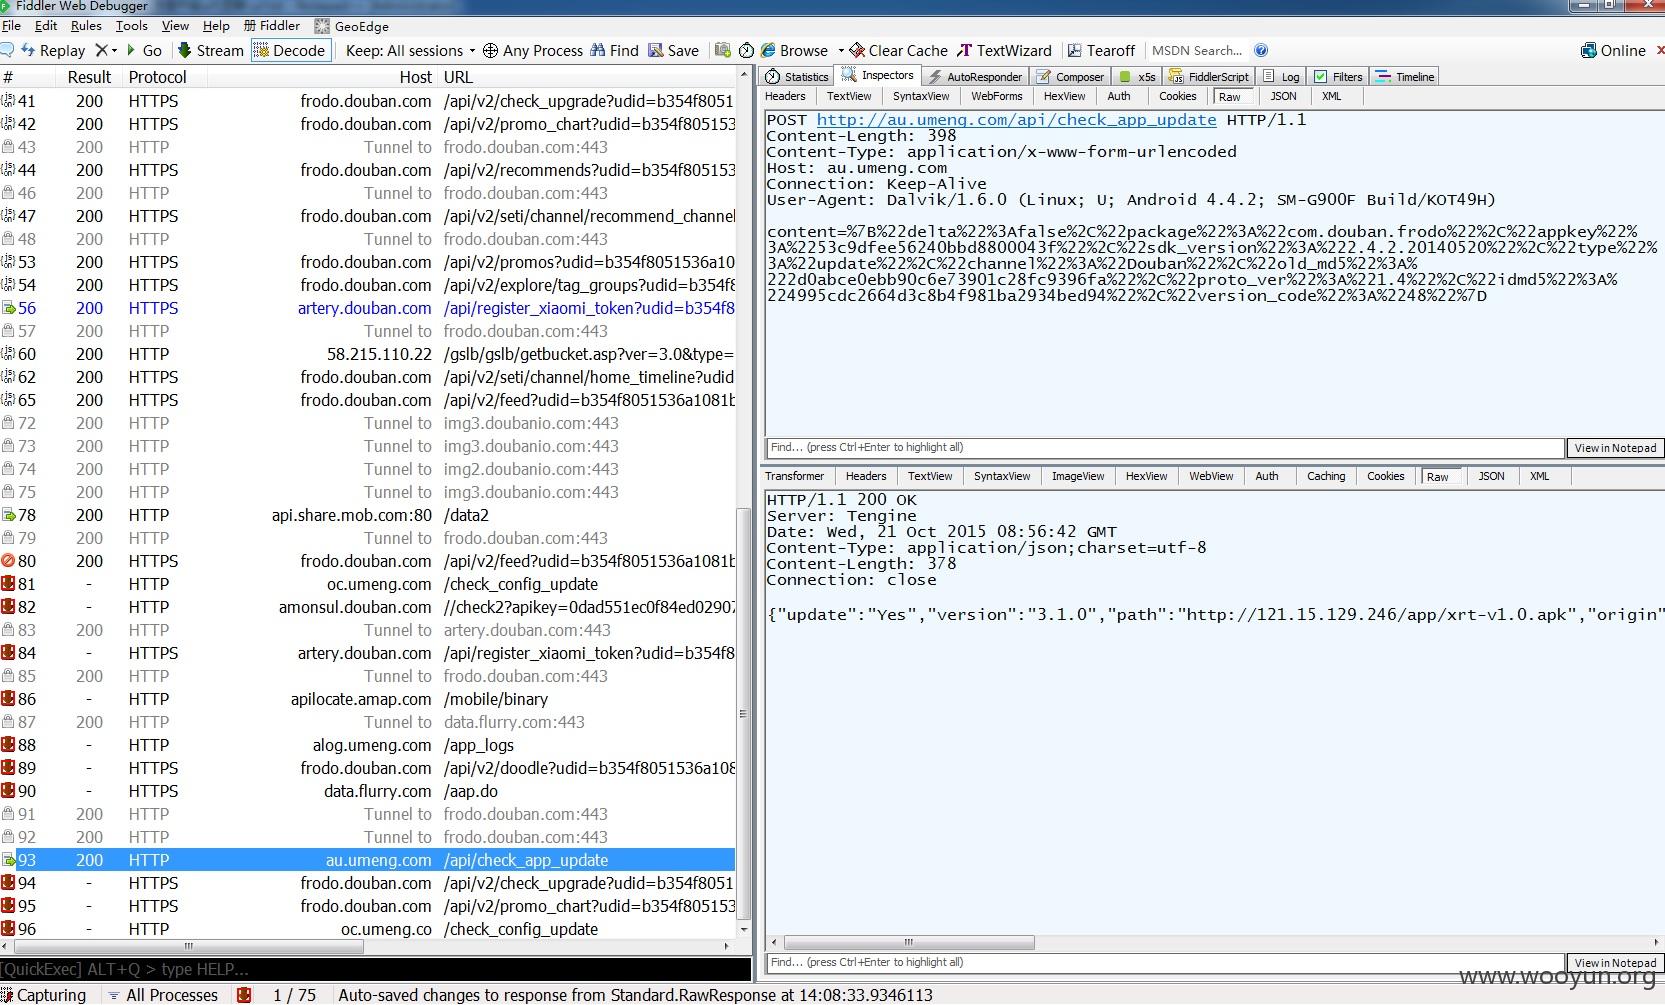The image size is (1665, 1005).
Task: Click the timer clock icon in toolbar
Action: coord(746,50)
